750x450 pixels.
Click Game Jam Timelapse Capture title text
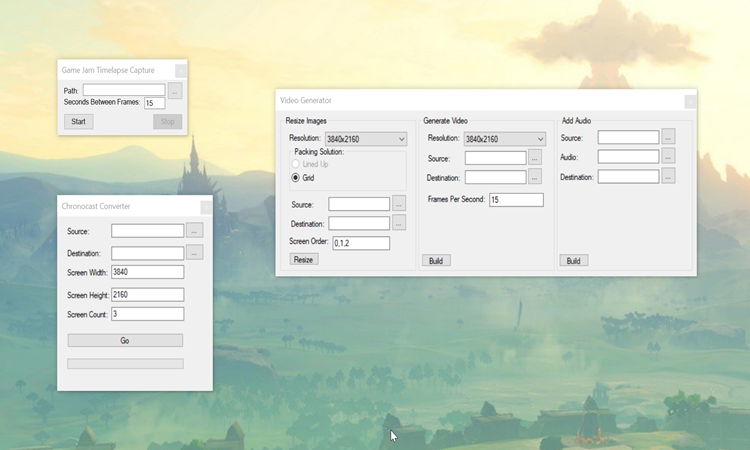[x=108, y=70]
